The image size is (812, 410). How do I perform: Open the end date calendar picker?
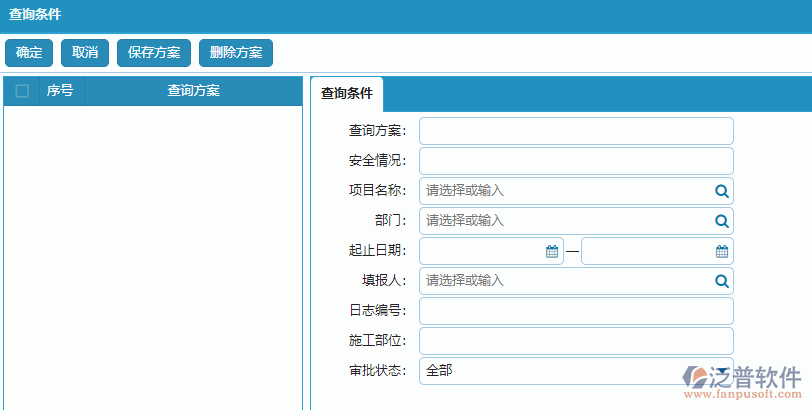click(x=722, y=252)
